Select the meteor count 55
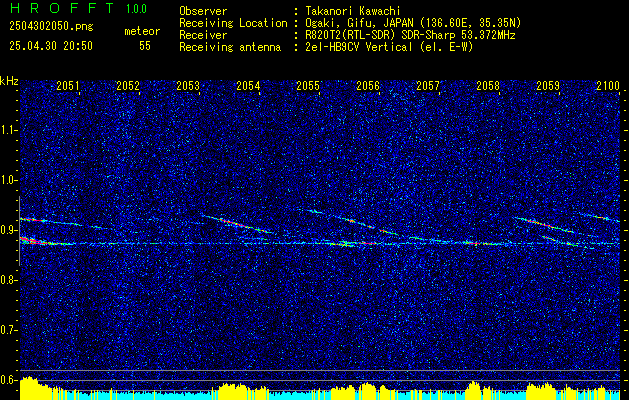 [x=145, y=46]
